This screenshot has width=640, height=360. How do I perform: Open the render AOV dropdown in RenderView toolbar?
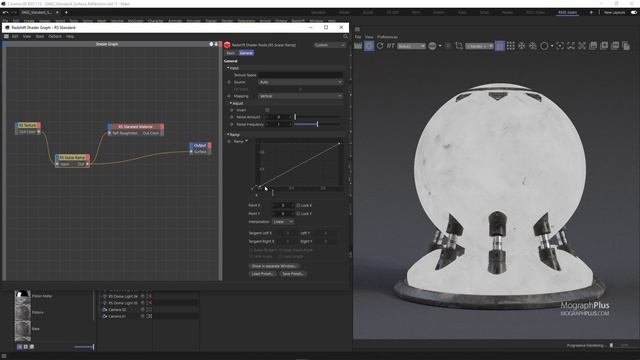pyautogui.click(x=411, y=46)
